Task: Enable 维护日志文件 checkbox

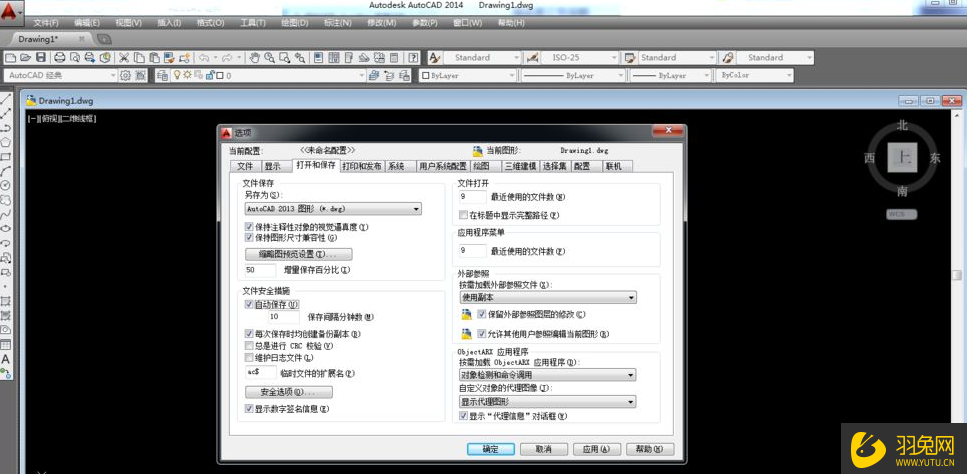Action: [249, 357]
